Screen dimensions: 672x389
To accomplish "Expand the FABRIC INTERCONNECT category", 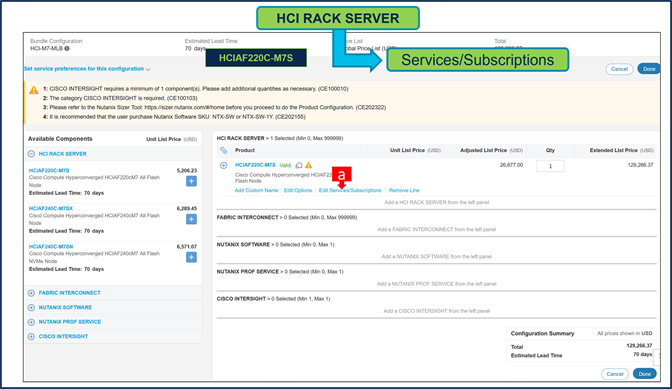I will click(31, 293).
